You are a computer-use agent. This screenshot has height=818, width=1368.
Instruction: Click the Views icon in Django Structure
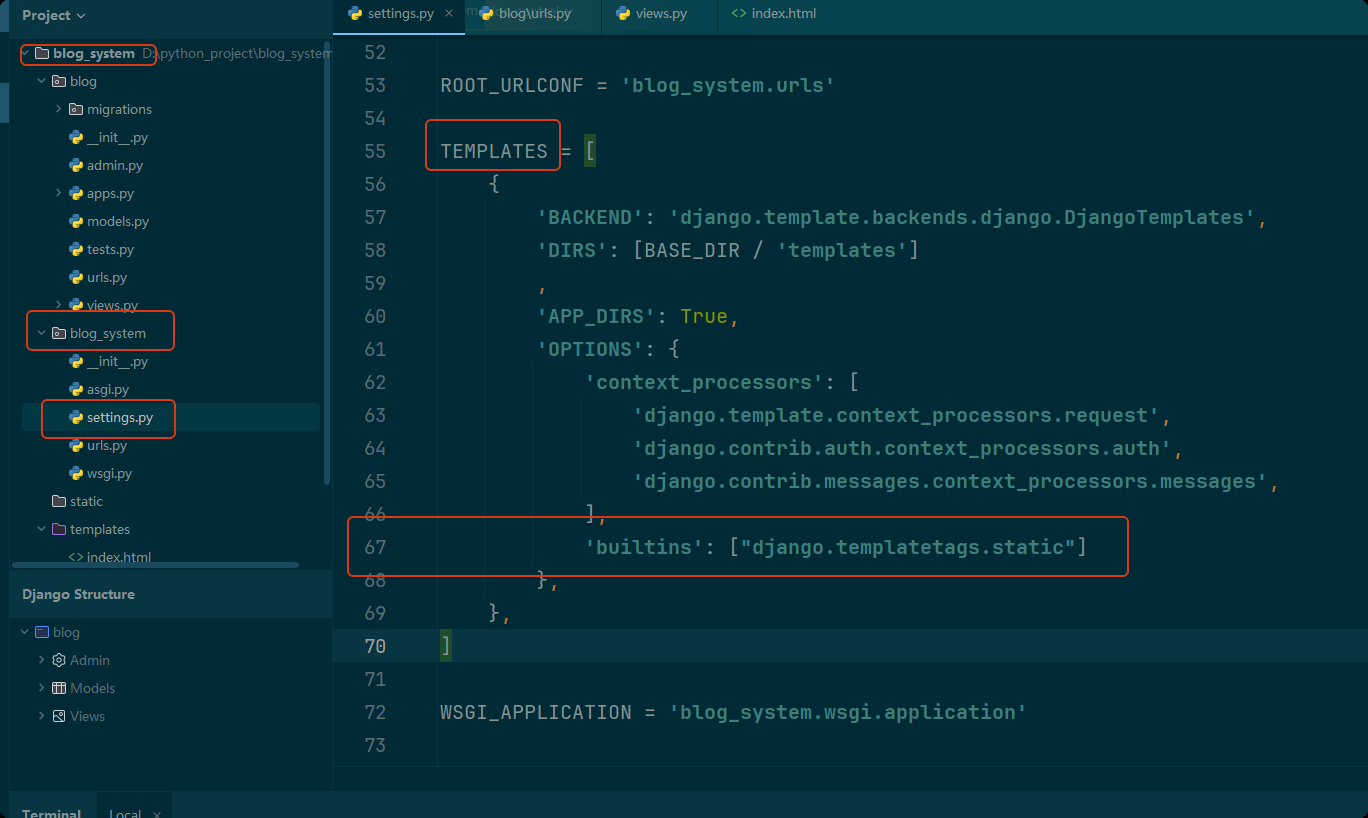[58, 716]
